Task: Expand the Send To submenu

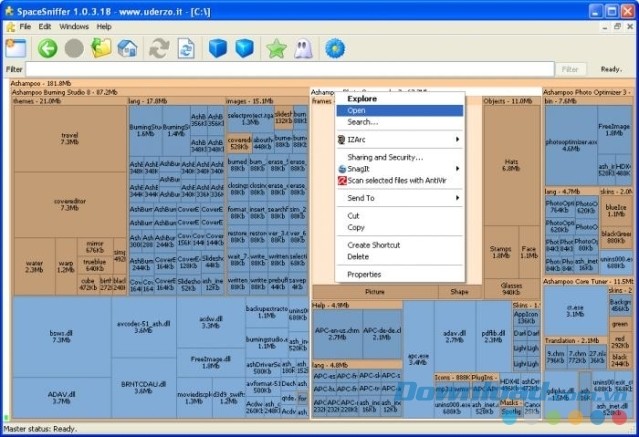Action: [399, 198]
